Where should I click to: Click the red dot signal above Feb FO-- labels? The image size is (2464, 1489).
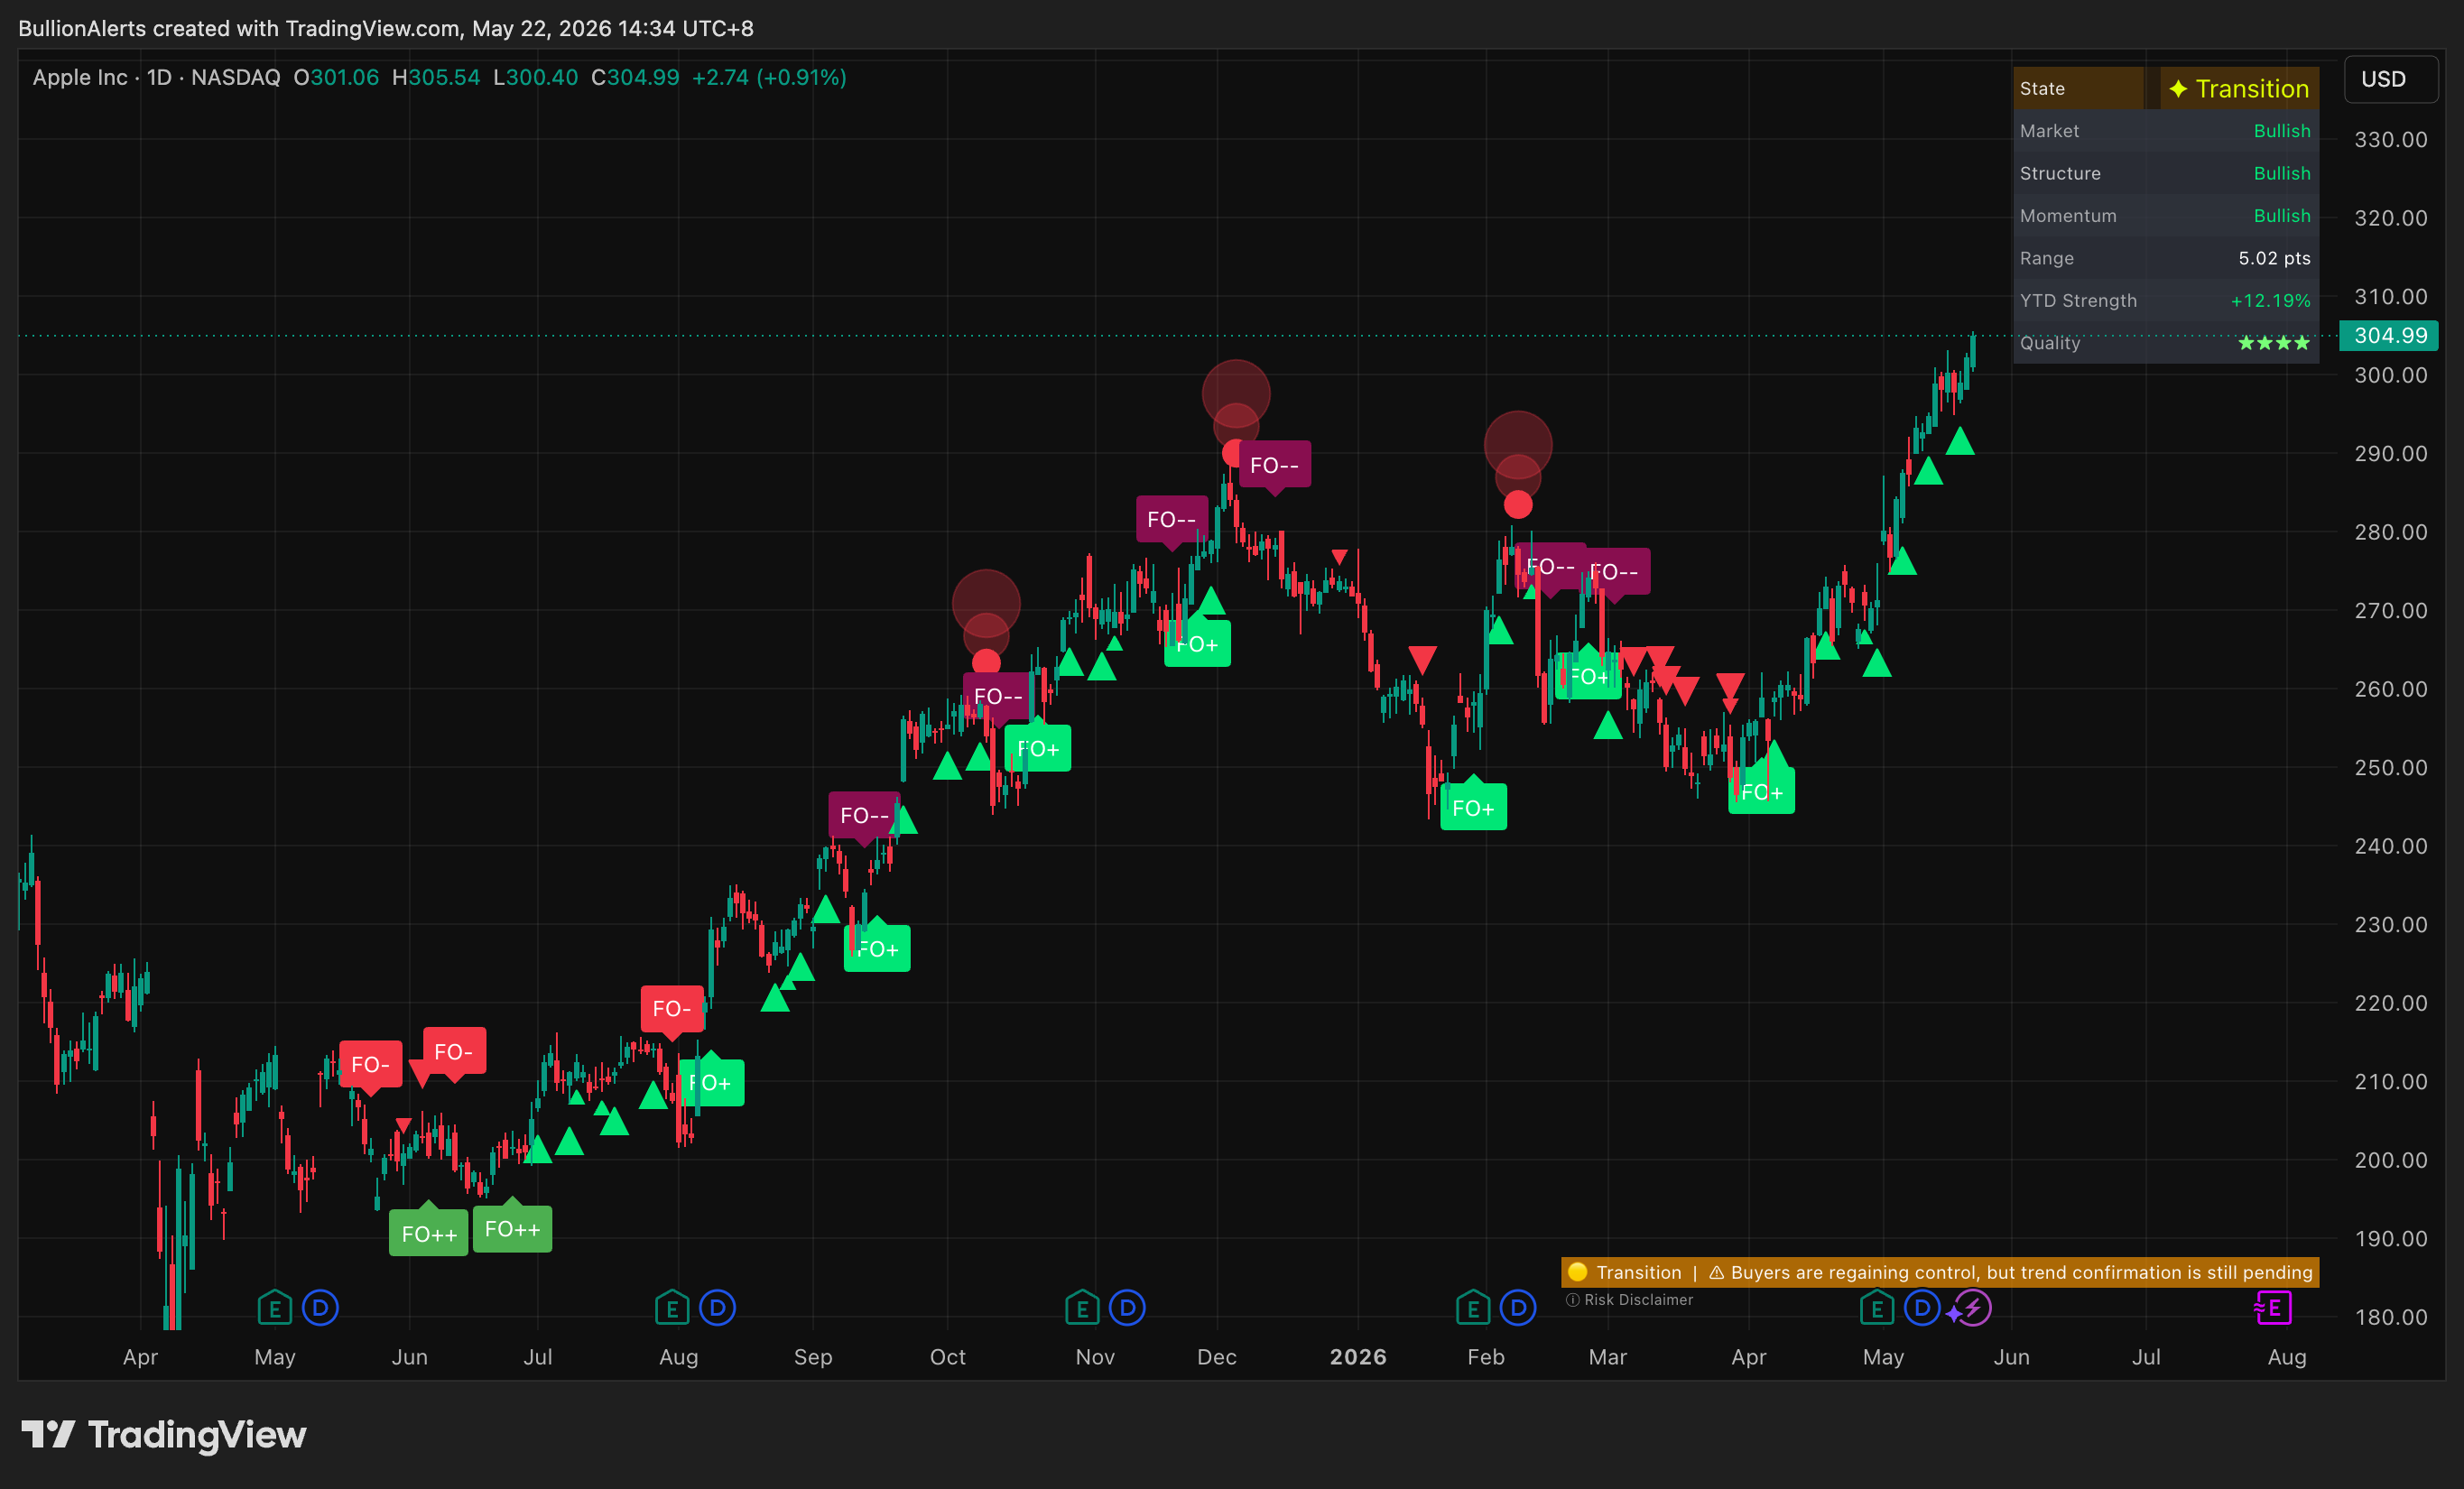(x=1518, y=504)
